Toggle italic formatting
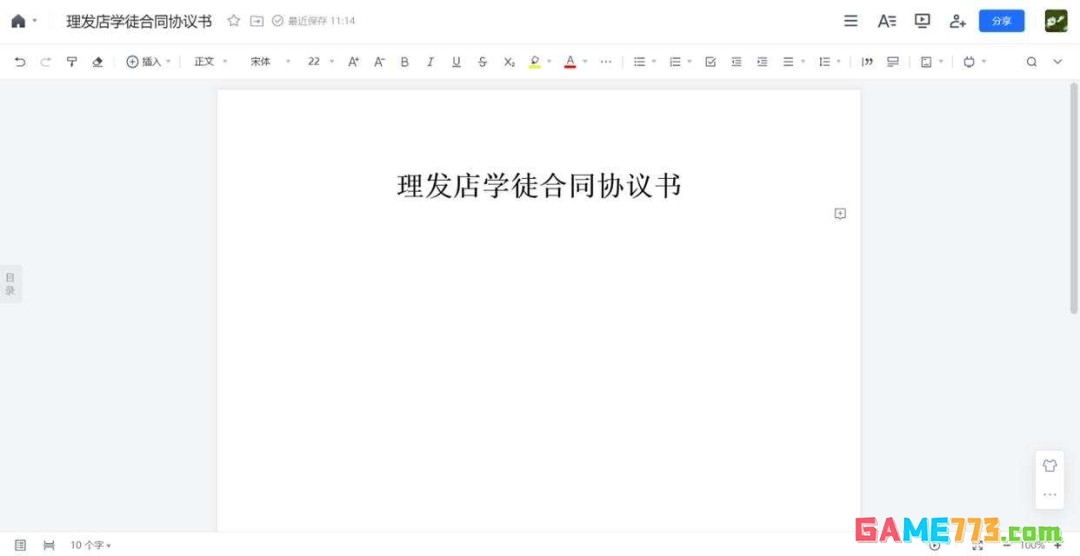1080x556 pixels. tap(430, 62)
